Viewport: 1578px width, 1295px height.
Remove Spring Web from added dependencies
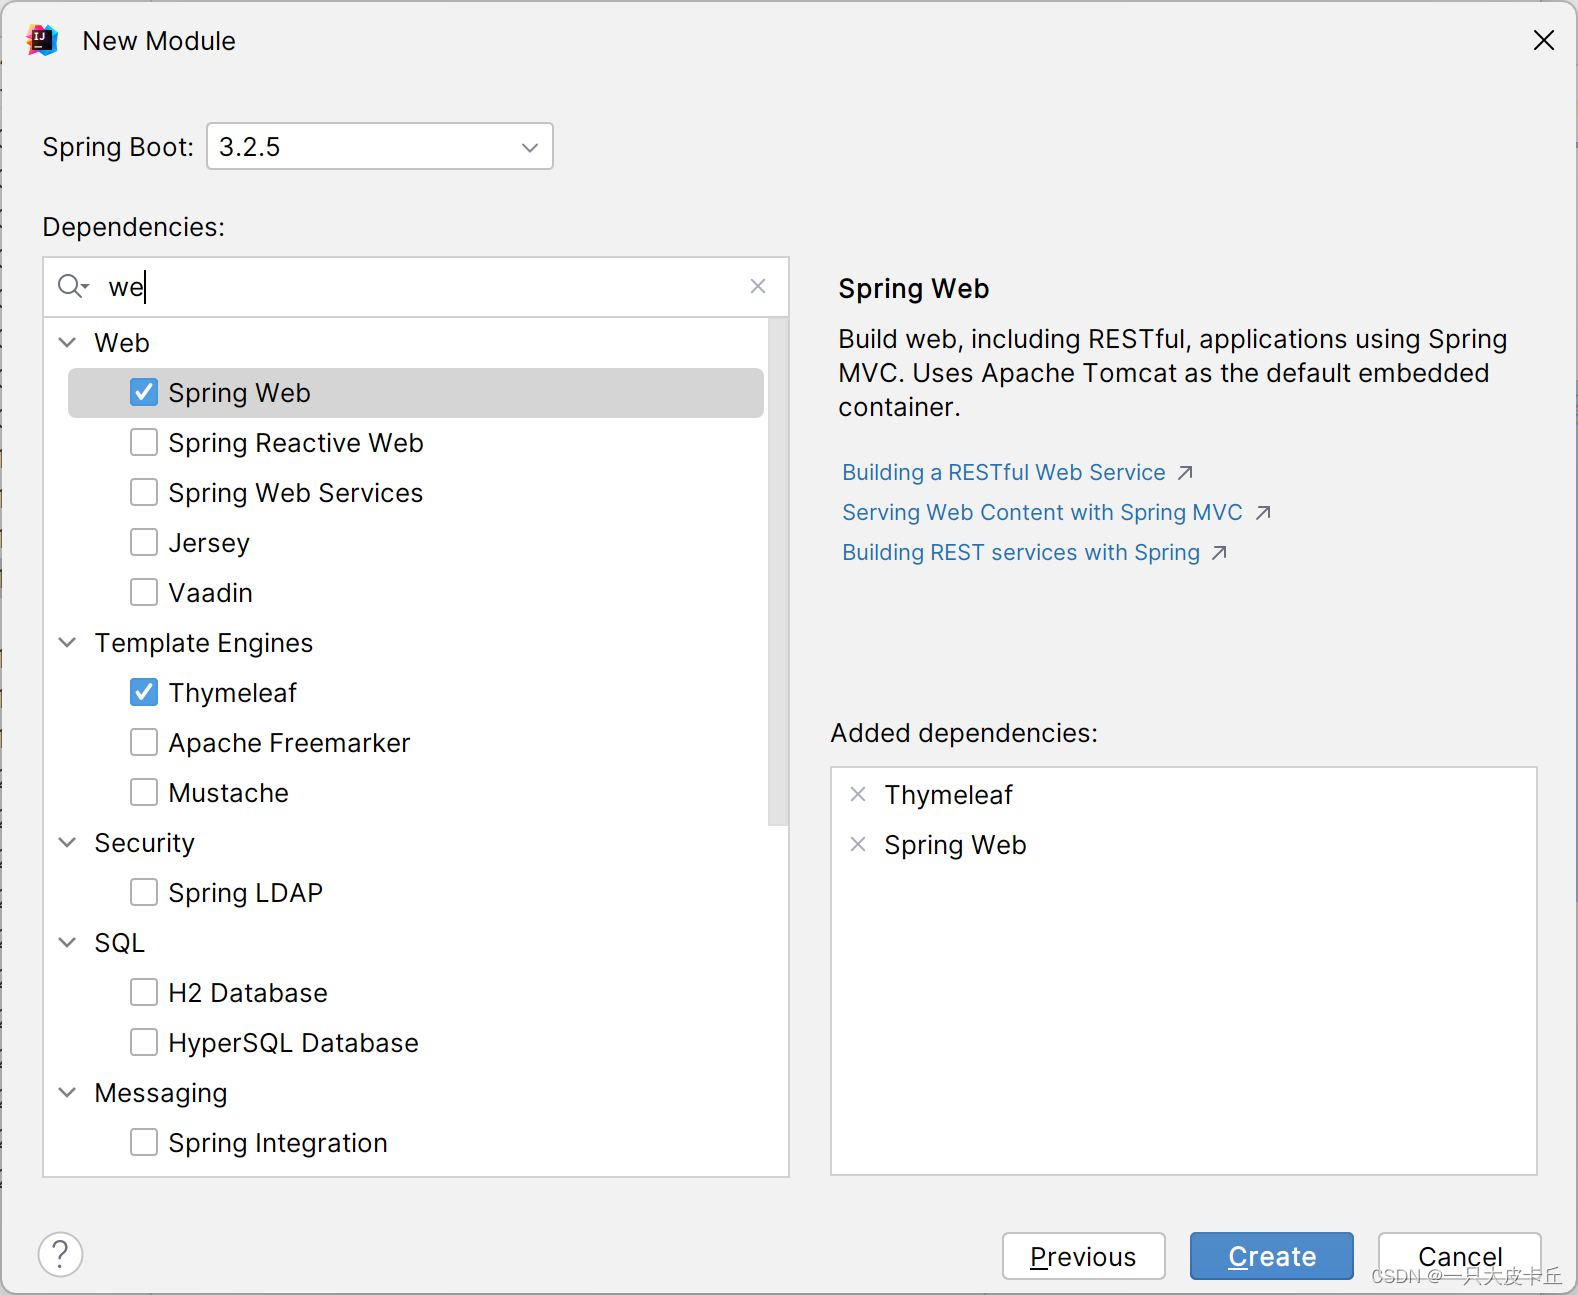point(858,844)
